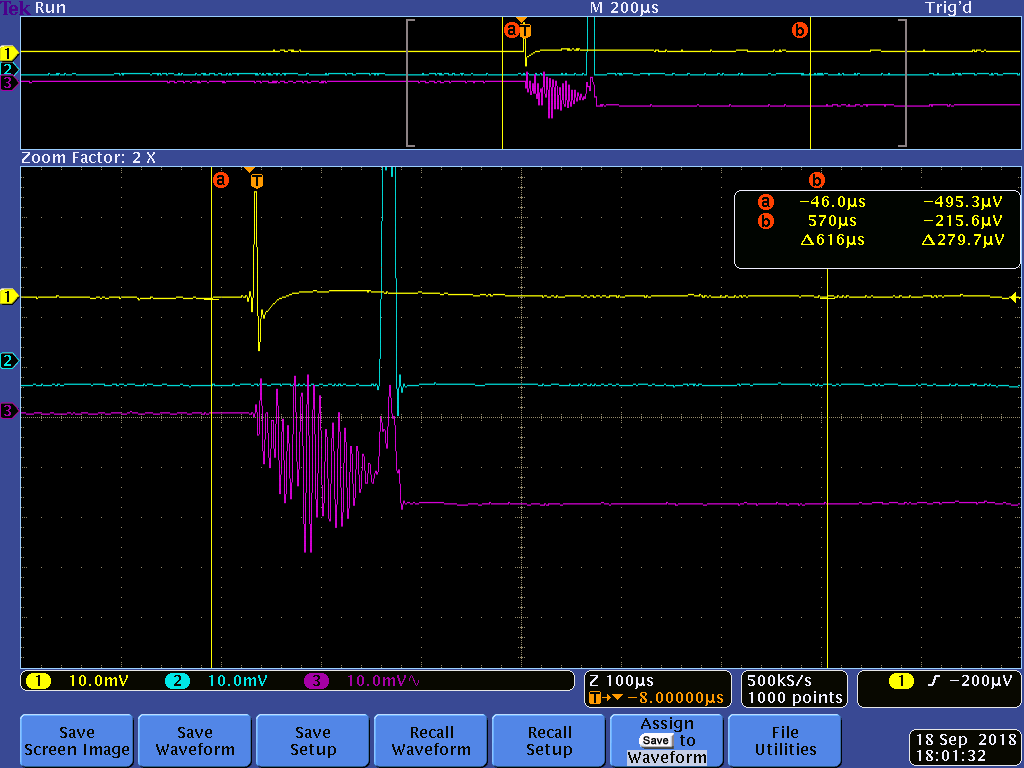
Task: Click the 500kS/s sample rate readout
Action: (779, 680)
